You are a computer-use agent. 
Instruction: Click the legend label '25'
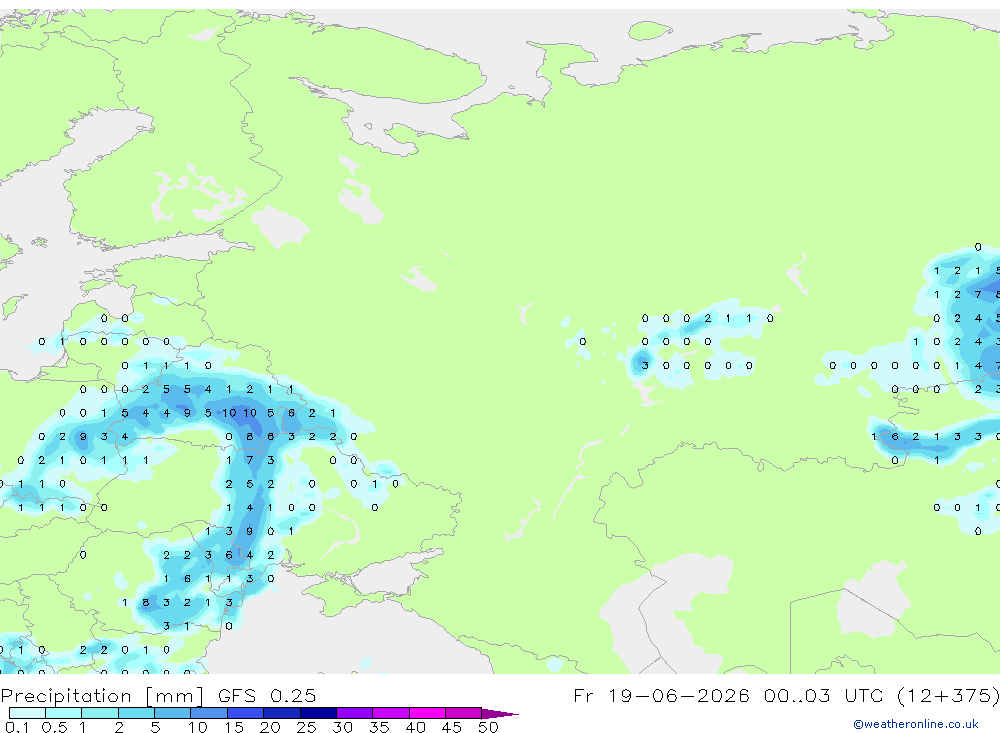coord(306,727)
